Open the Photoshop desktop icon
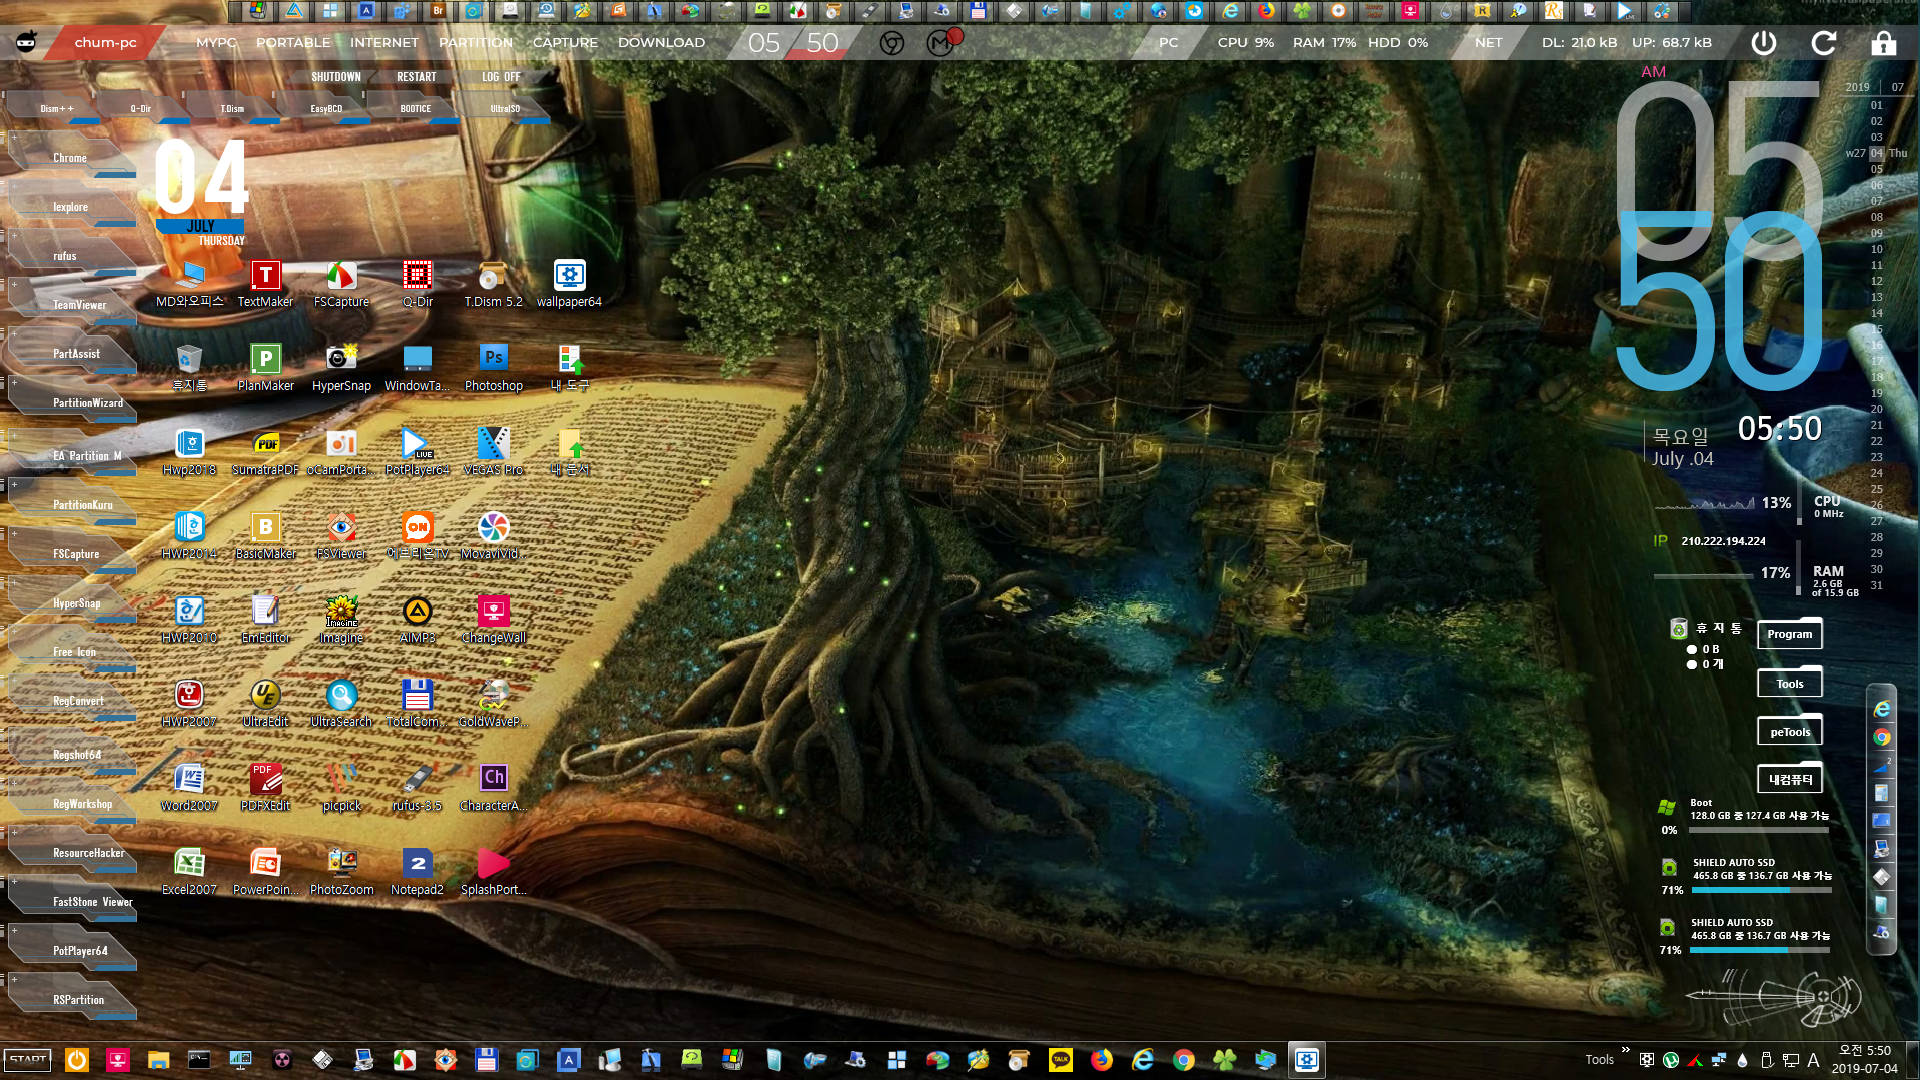This screenshot has width=1920, height=1080. click(493, 368)
